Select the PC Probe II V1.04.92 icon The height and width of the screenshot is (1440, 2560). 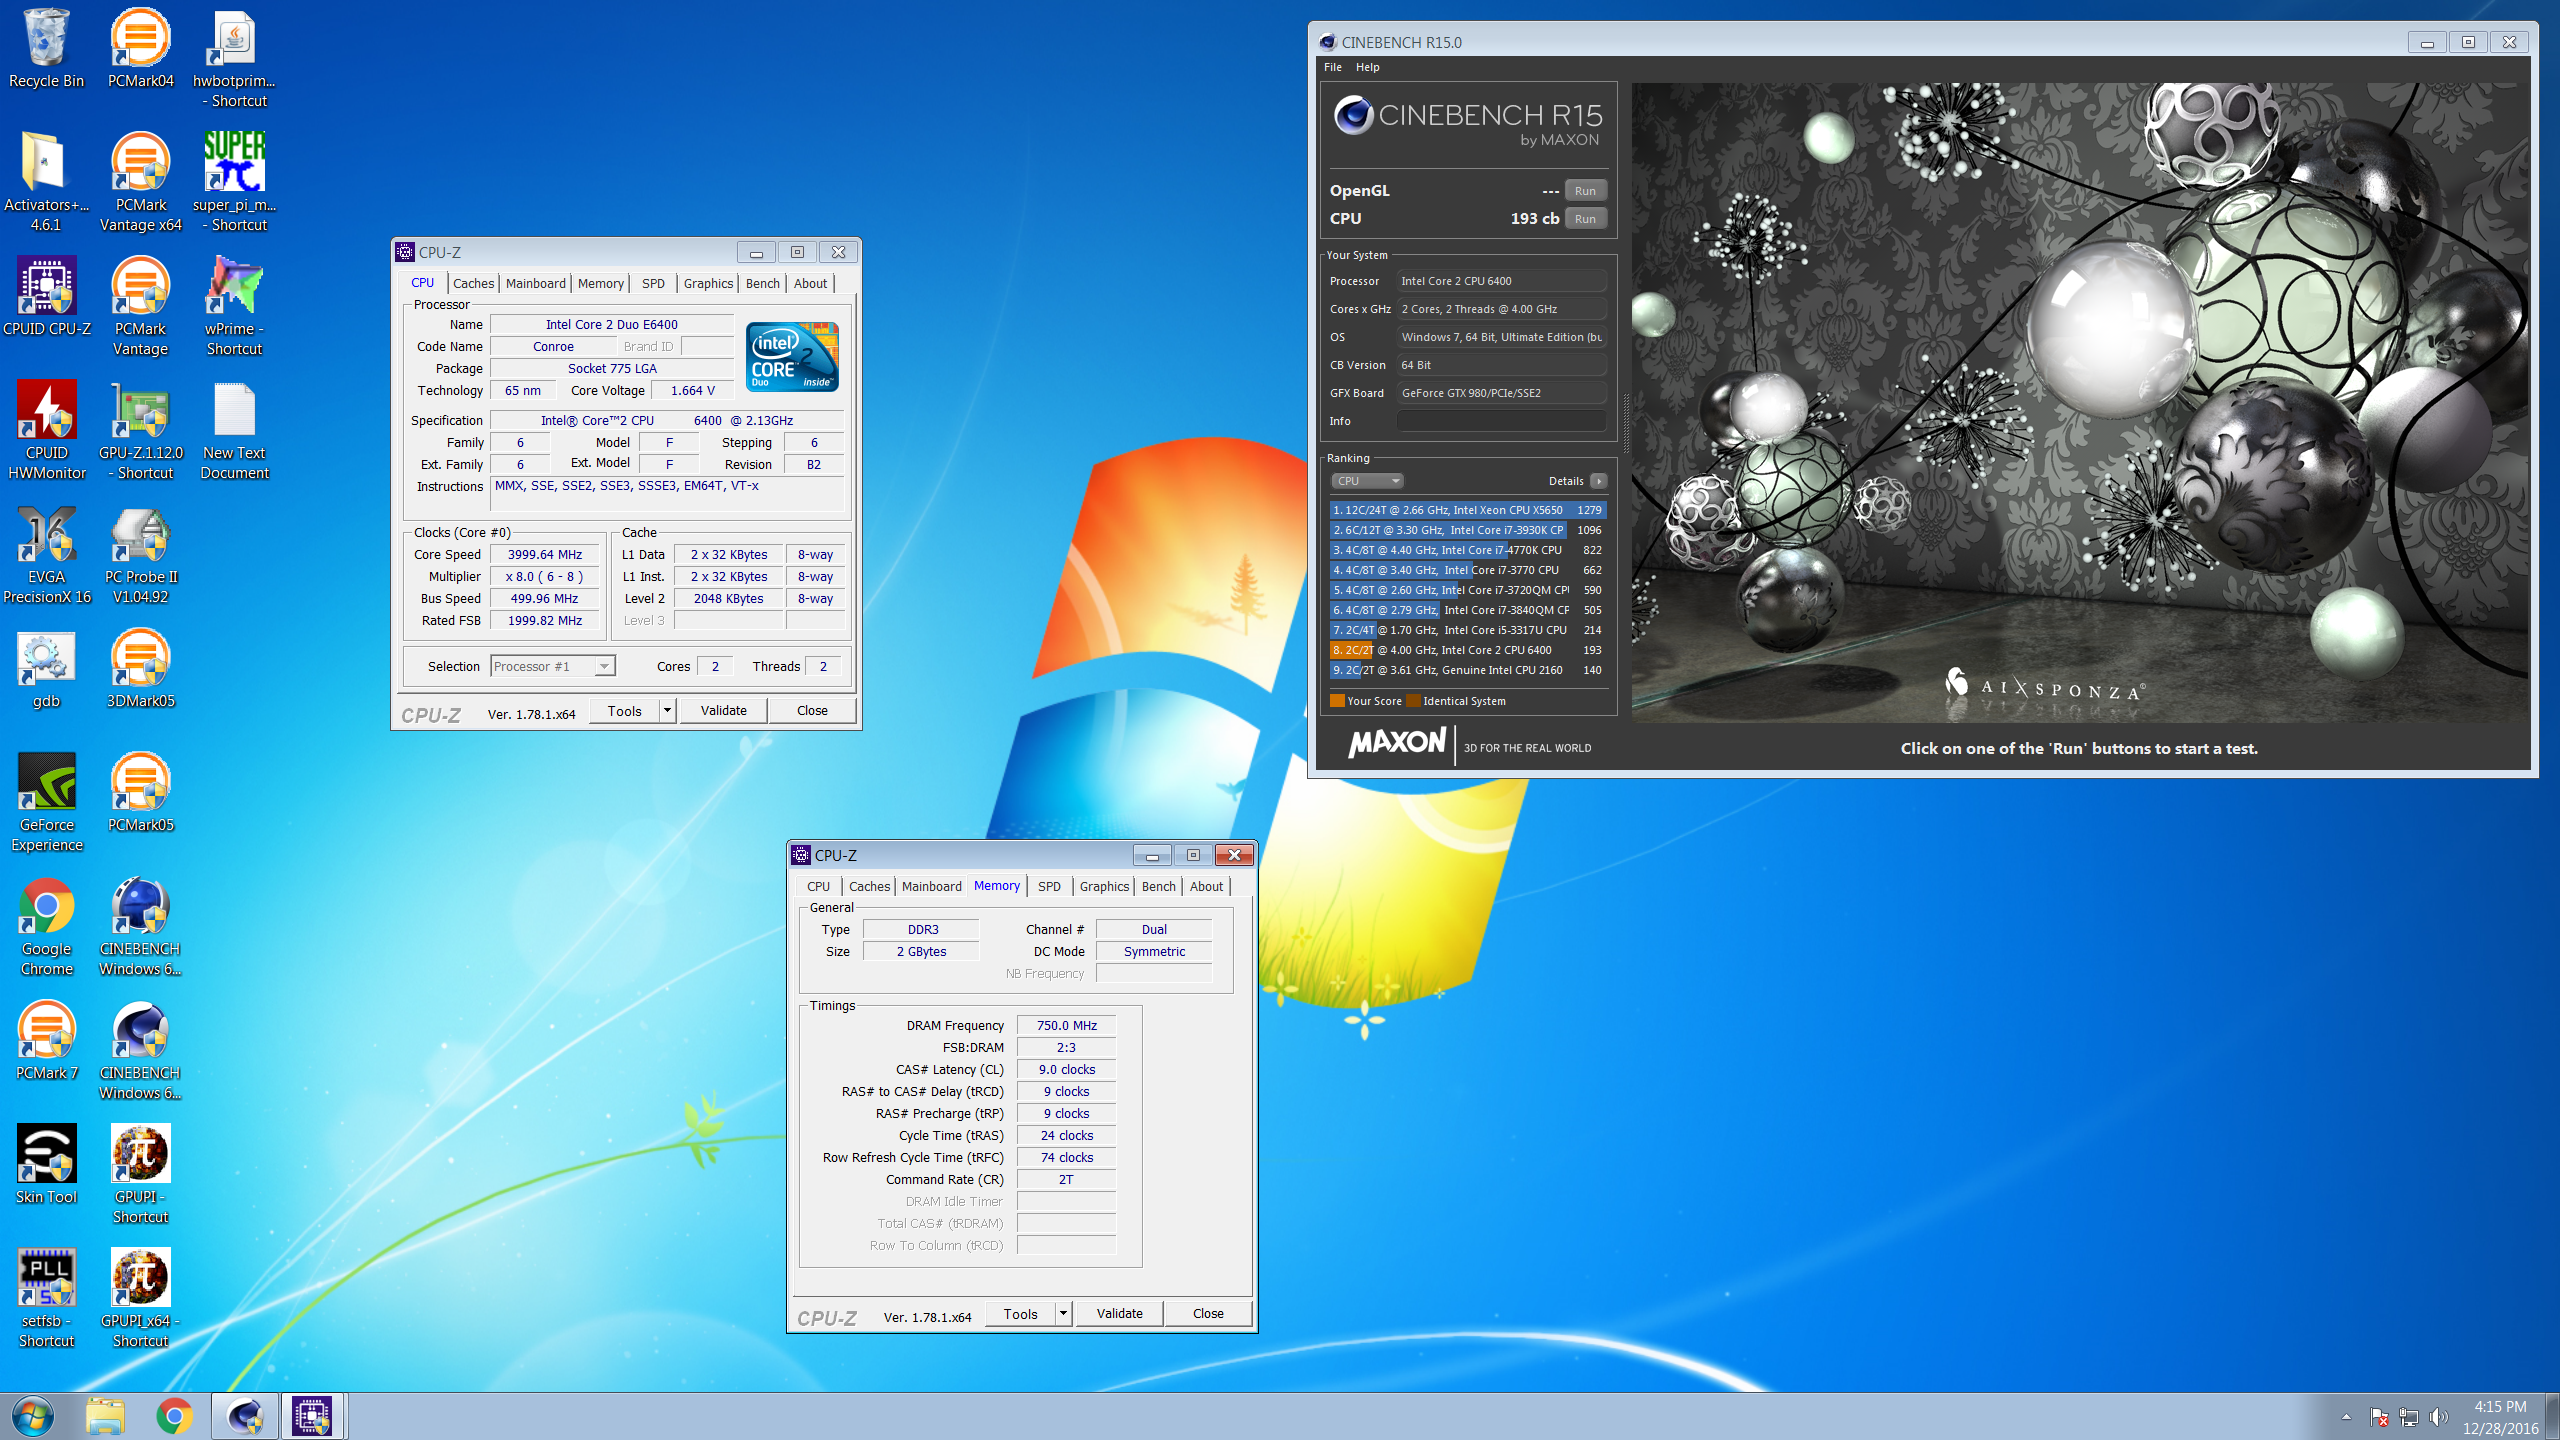tap(140, 556)
